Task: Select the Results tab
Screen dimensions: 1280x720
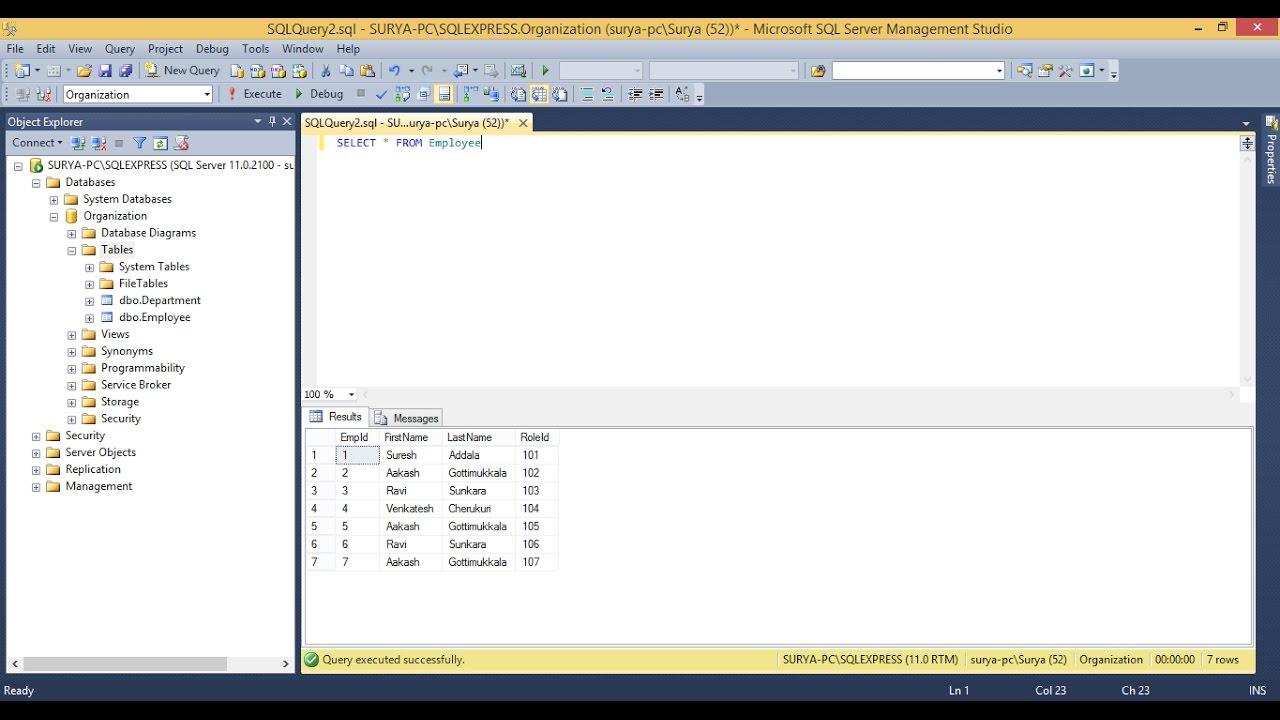Action: 336,417
